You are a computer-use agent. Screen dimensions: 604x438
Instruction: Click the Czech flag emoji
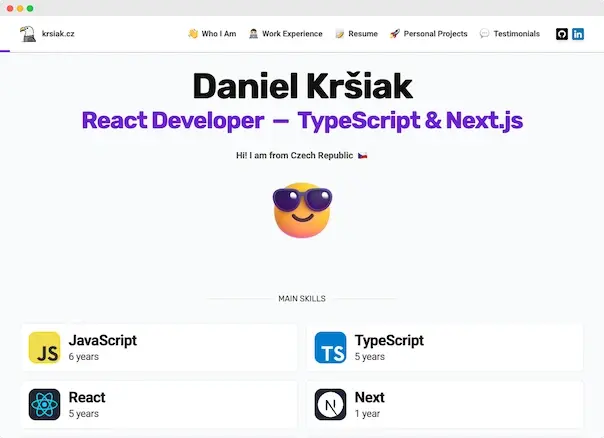point(362,156)
